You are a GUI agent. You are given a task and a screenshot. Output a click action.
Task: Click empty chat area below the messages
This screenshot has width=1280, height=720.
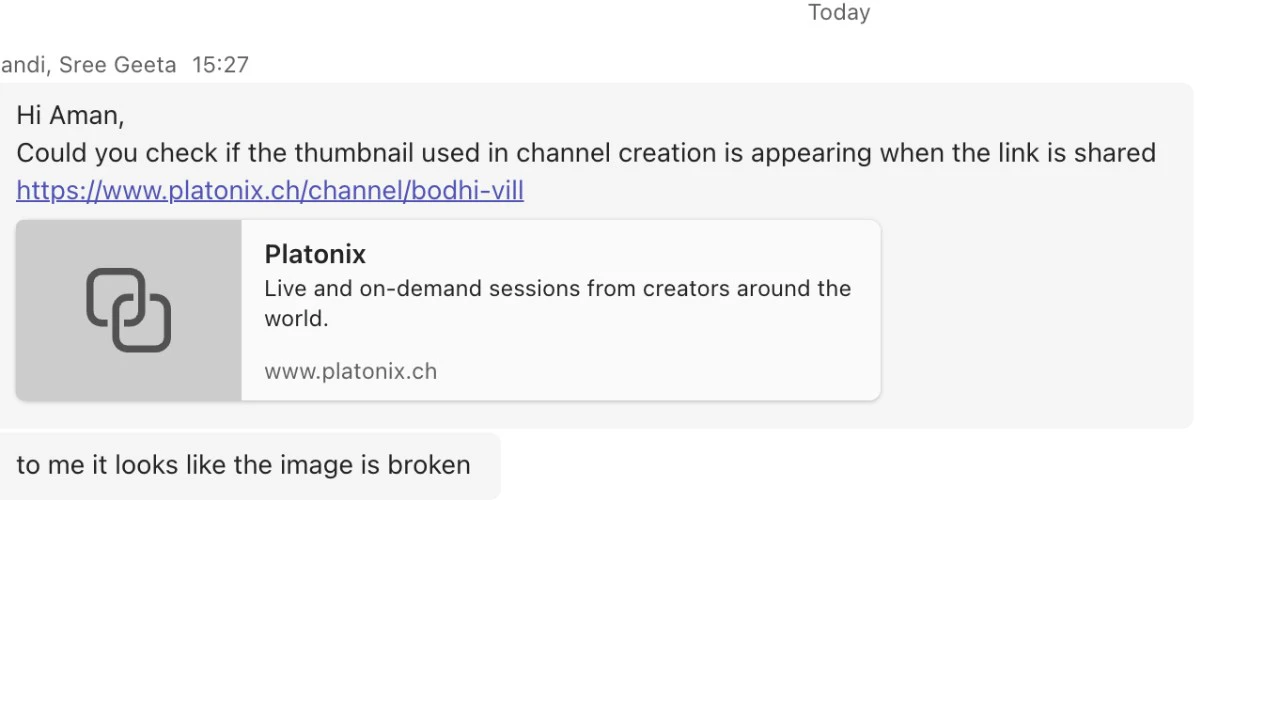(x=640, y=610)
